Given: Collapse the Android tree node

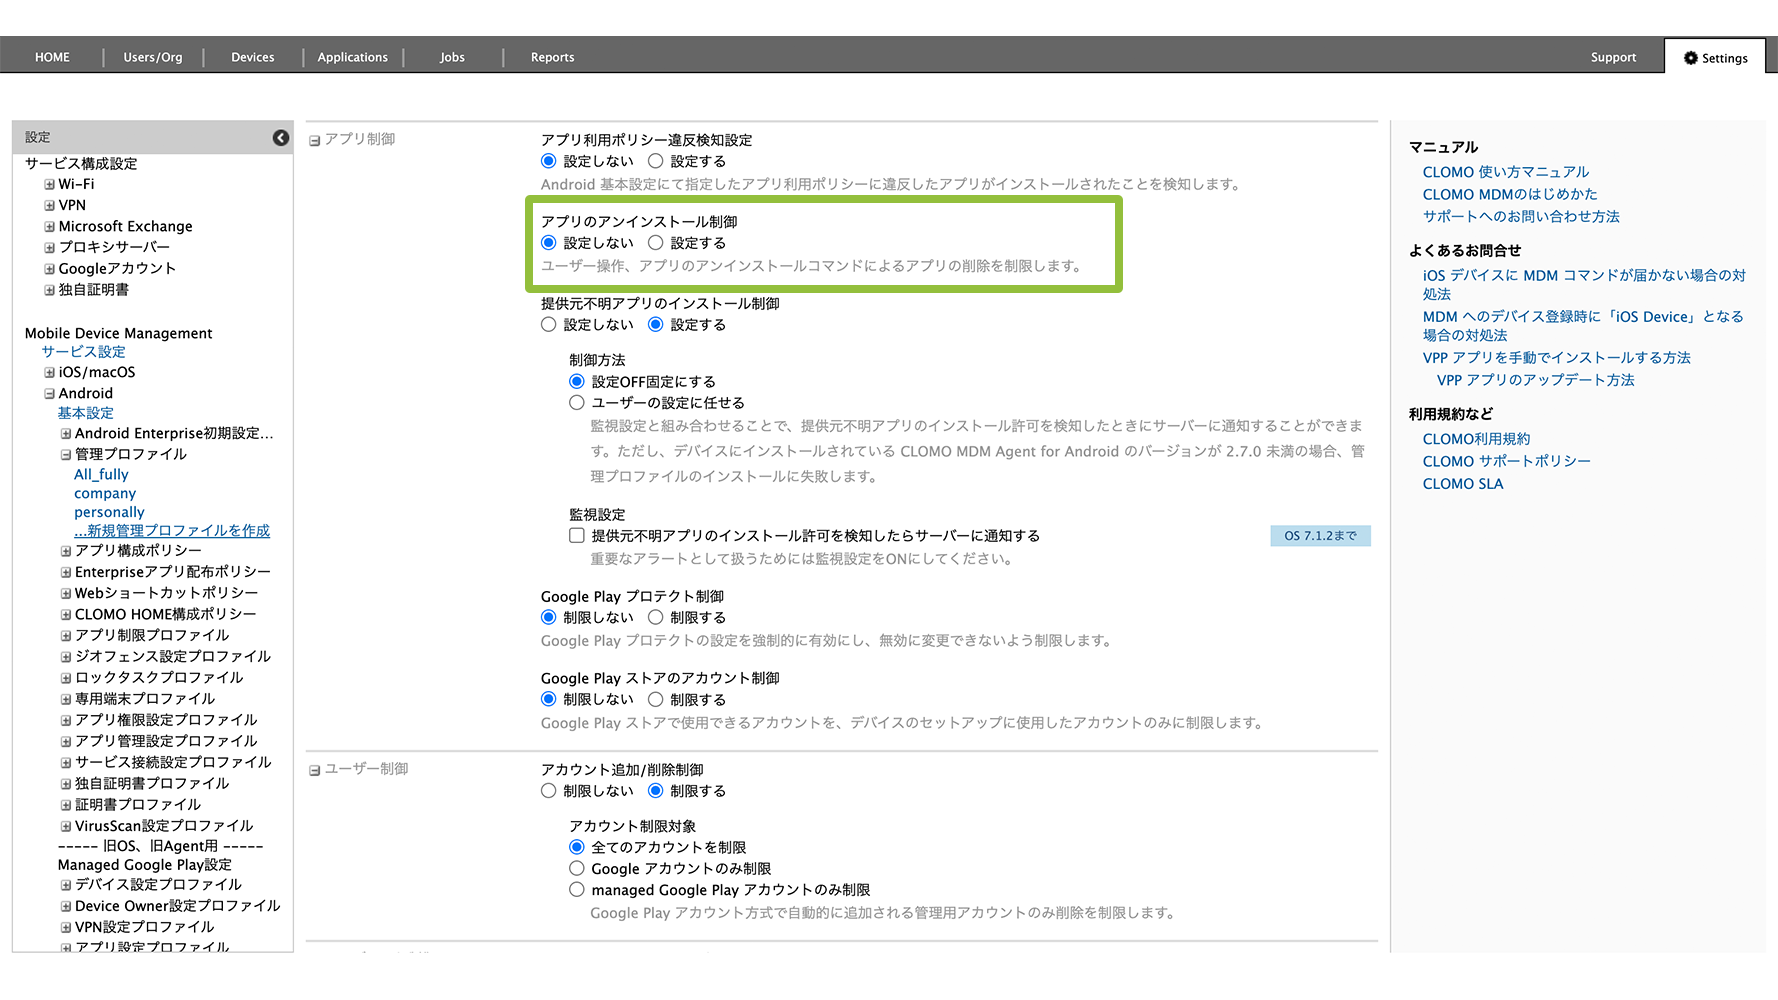Looking at the screenshot, I should click(49, 394).
